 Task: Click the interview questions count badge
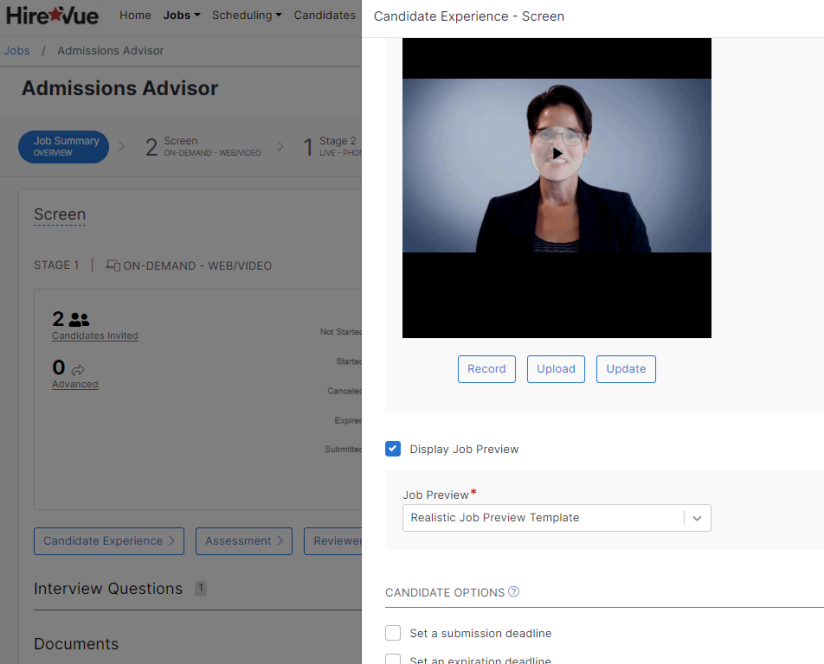click(200, 589)
